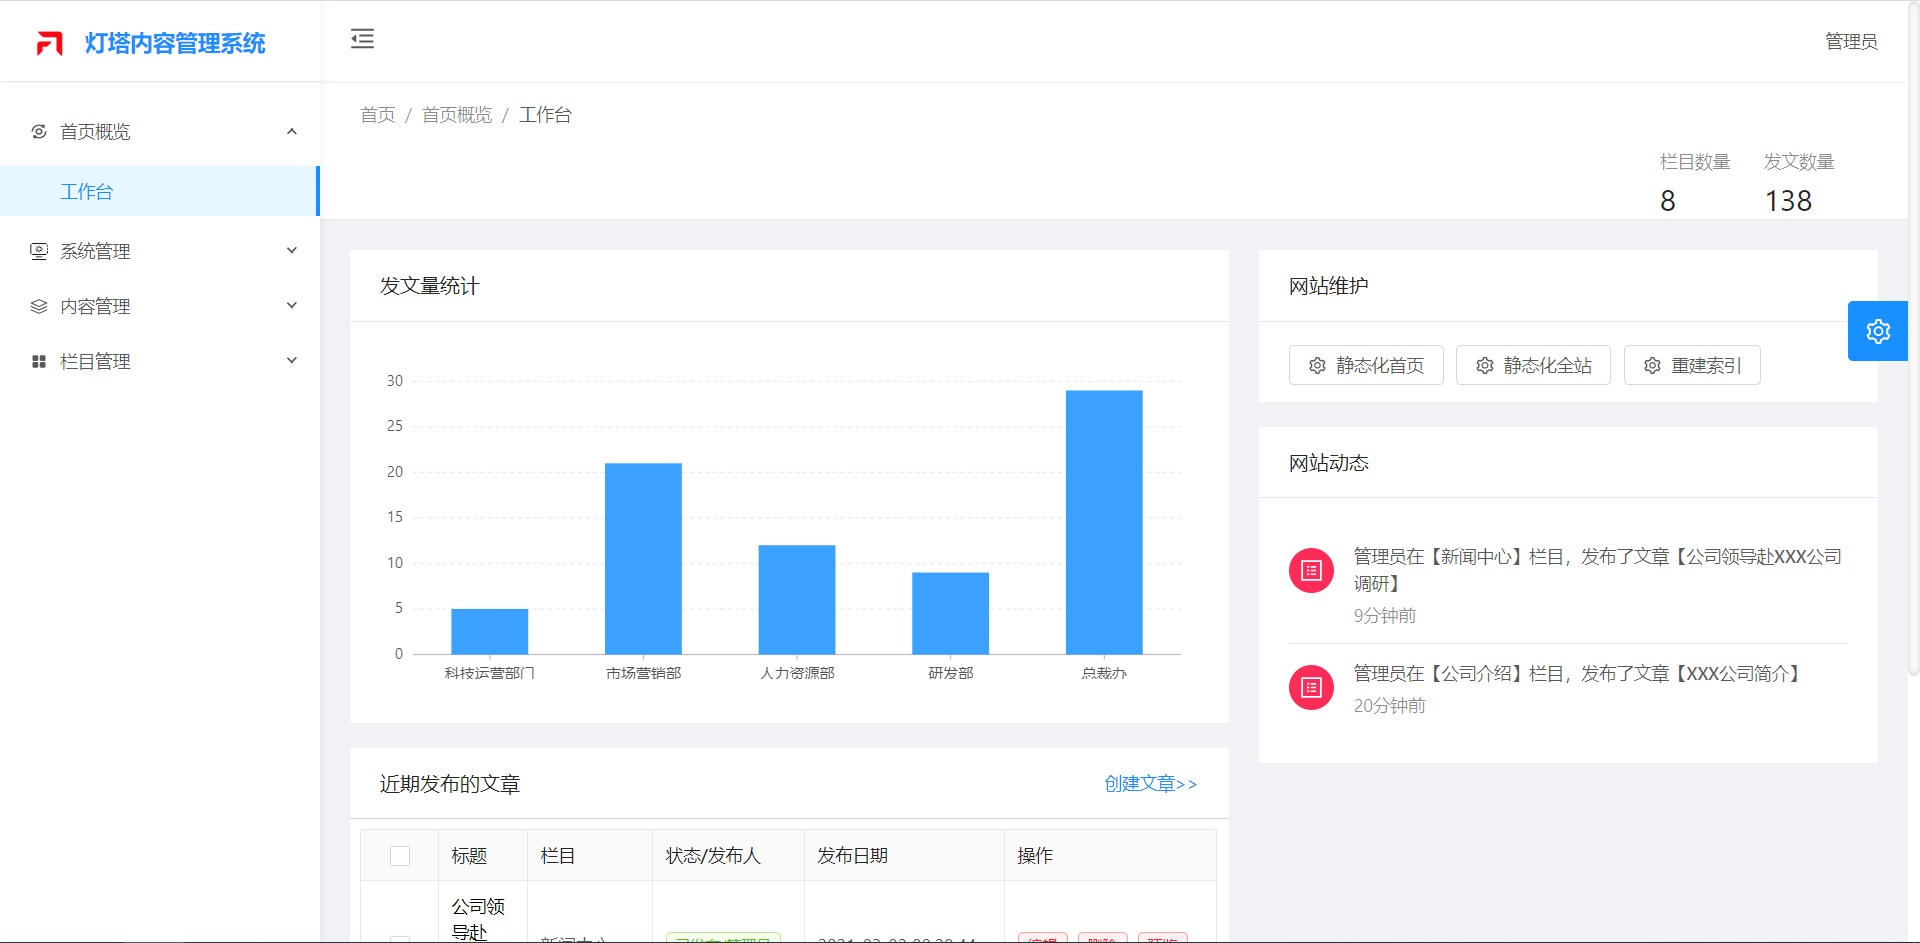Click the red icon beside 新闻中心 activity
1920x943 pixels.
tap(1311, 570)
